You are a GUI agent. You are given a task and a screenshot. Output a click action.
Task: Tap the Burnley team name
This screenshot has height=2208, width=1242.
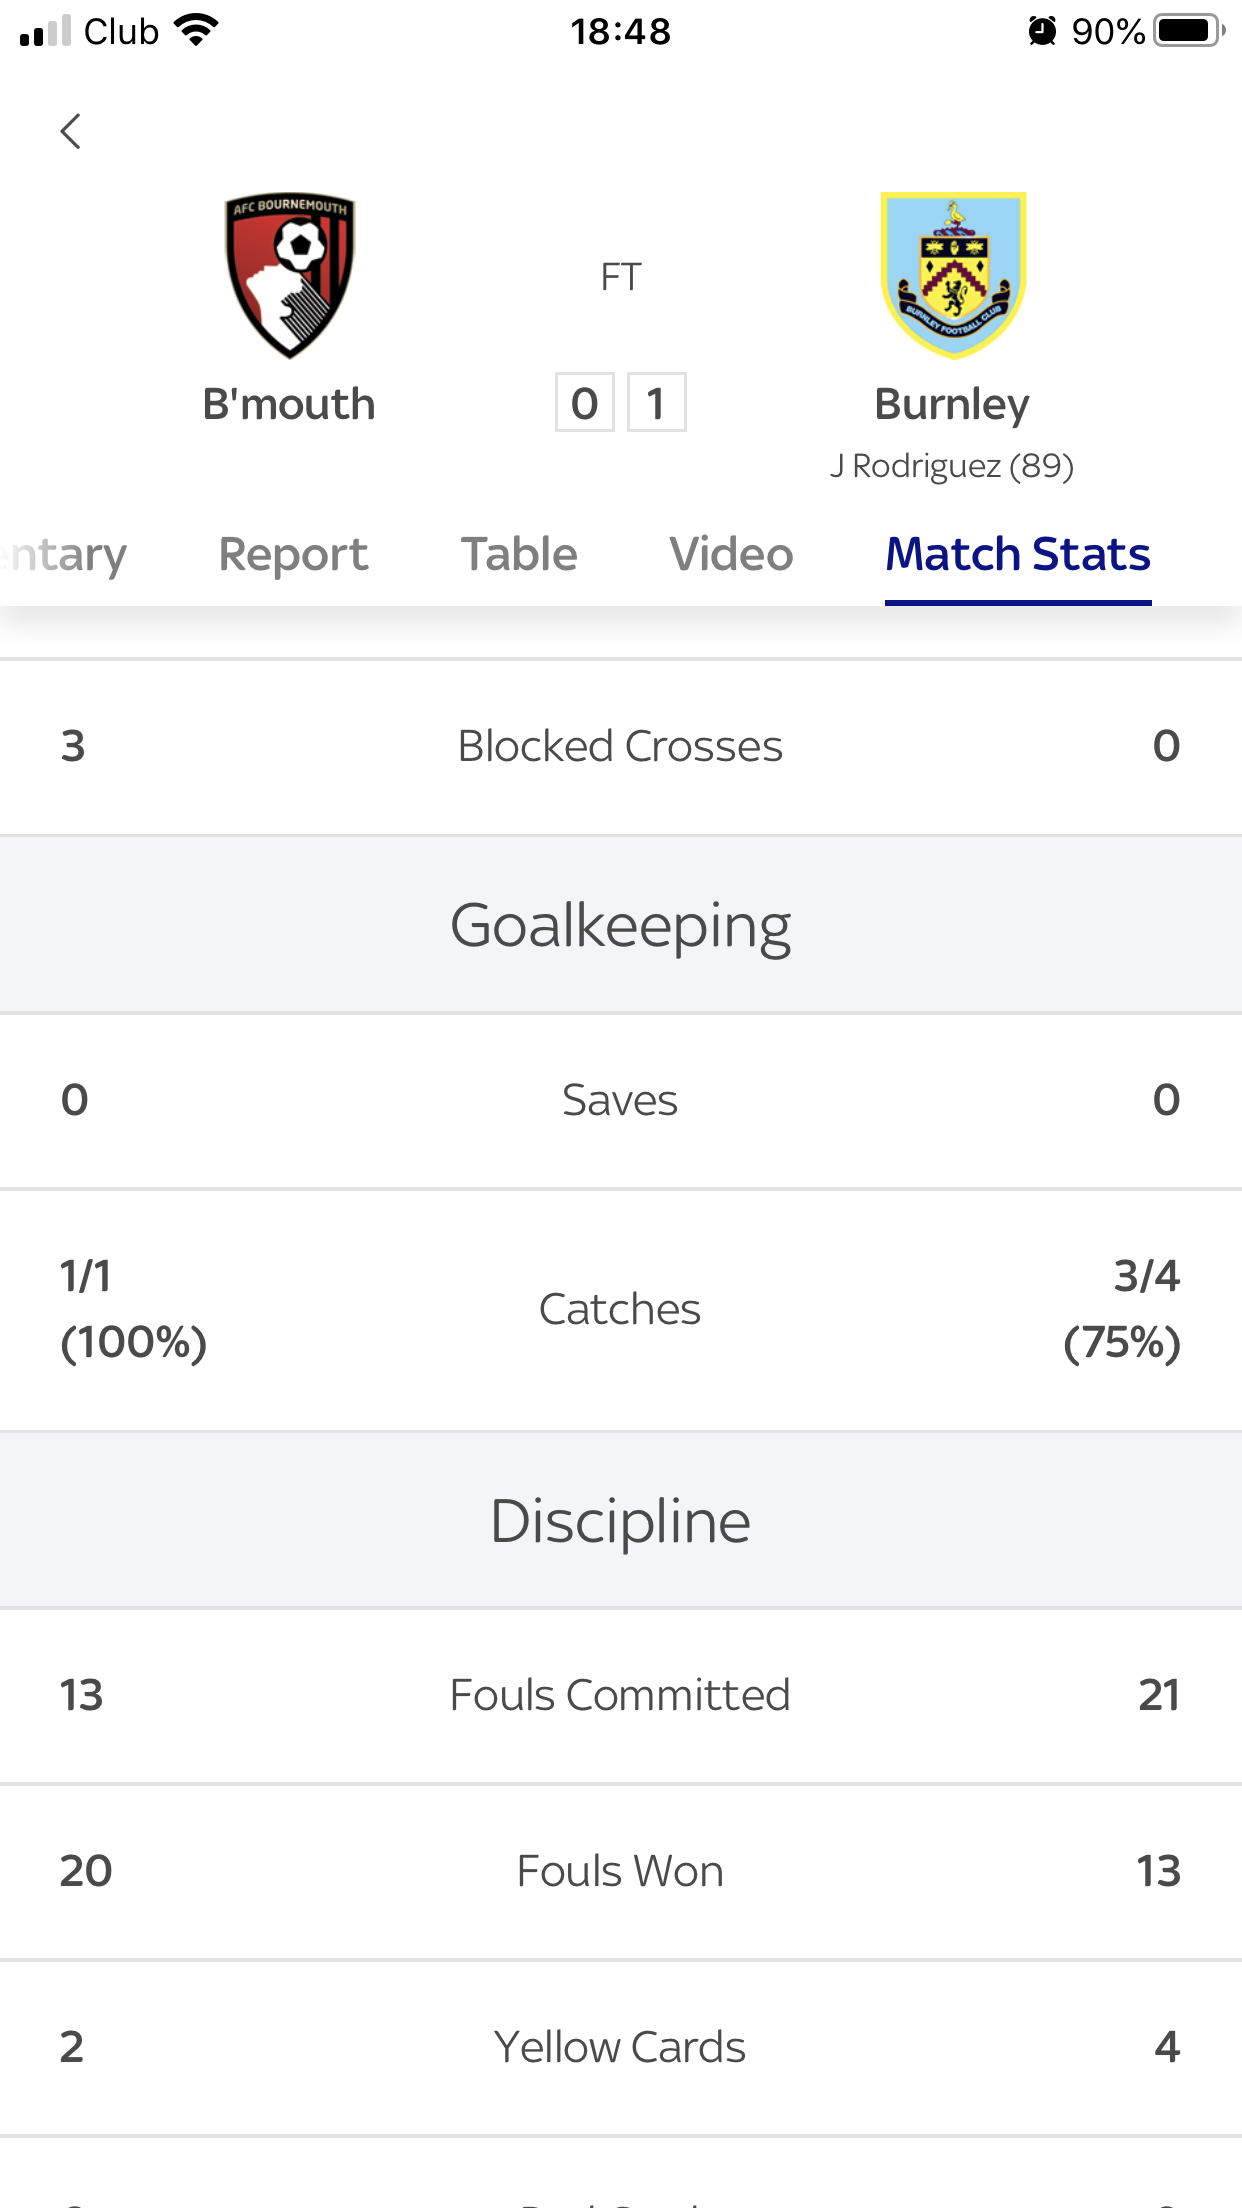[952, 404]
